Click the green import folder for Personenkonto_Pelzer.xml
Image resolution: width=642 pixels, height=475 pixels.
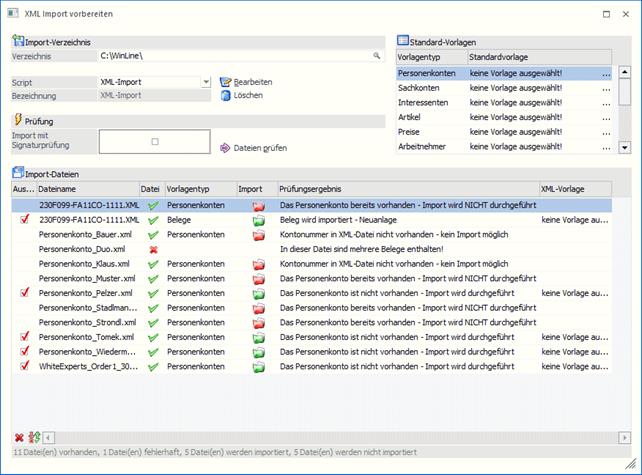click(x=258, y=293)
